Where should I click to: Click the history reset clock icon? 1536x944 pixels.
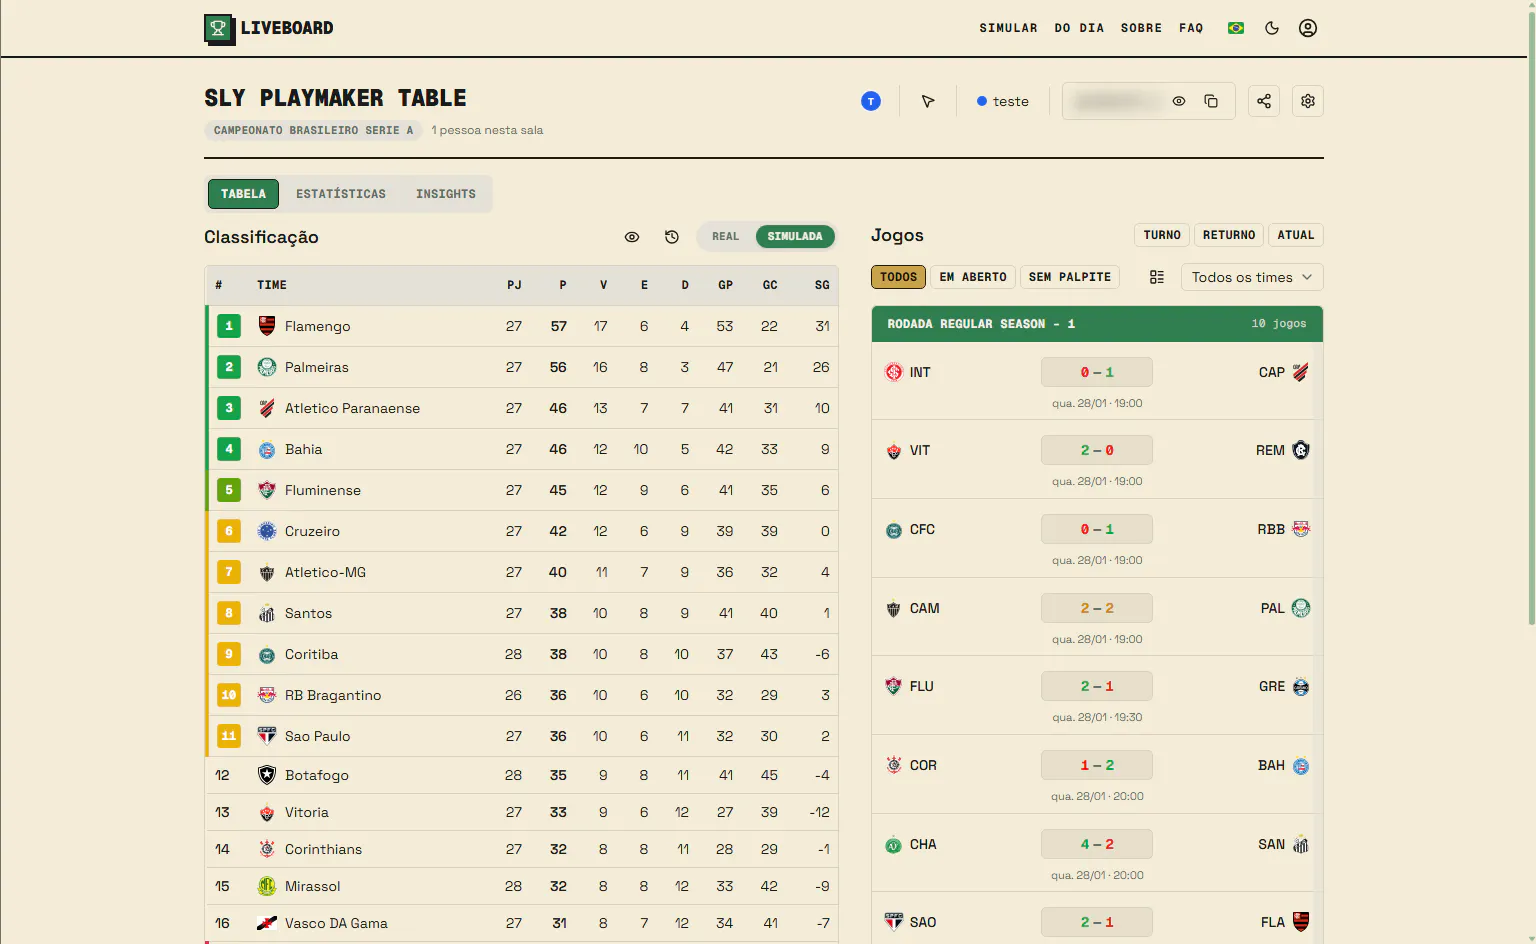point(672,237)
